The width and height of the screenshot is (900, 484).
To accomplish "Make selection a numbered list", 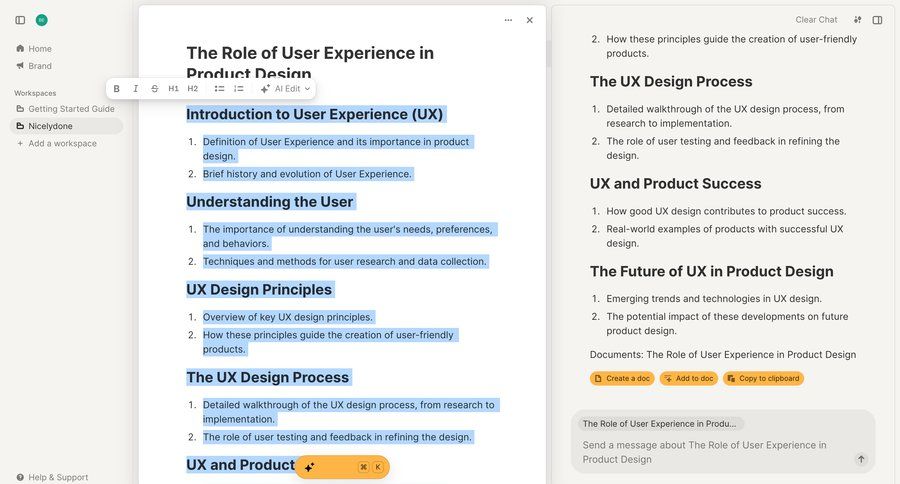I will [x=239, y=88].
